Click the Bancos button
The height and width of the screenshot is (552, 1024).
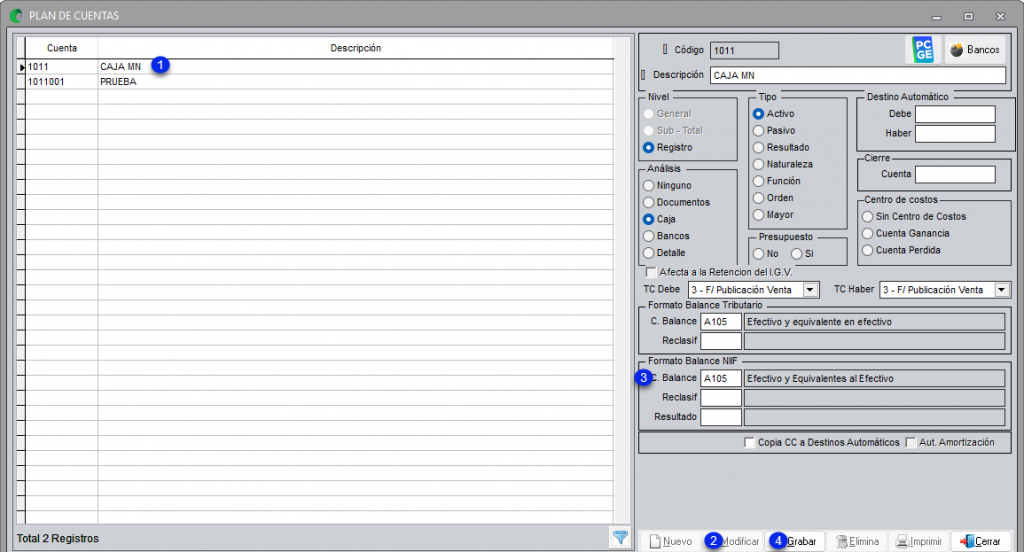974,50
